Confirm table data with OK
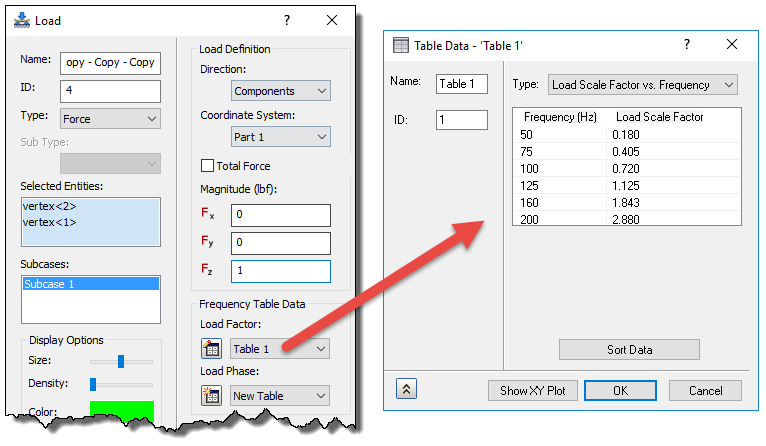The image size is (766, 446). [620, 391]
